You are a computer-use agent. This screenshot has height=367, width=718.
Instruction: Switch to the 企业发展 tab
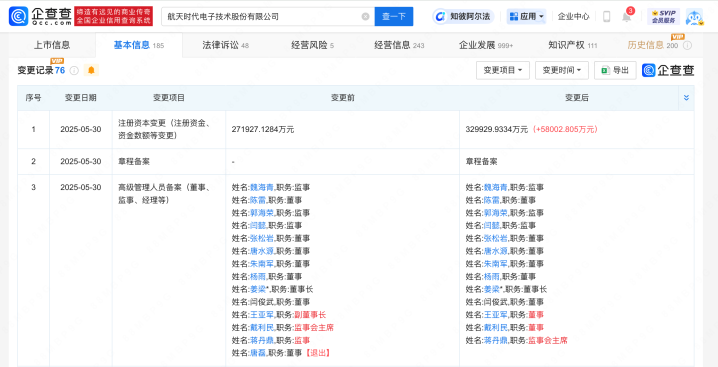point(486,45)
